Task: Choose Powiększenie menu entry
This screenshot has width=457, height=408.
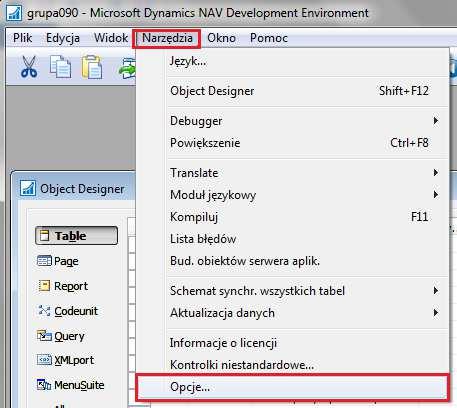Action: [x=292, y=143]
